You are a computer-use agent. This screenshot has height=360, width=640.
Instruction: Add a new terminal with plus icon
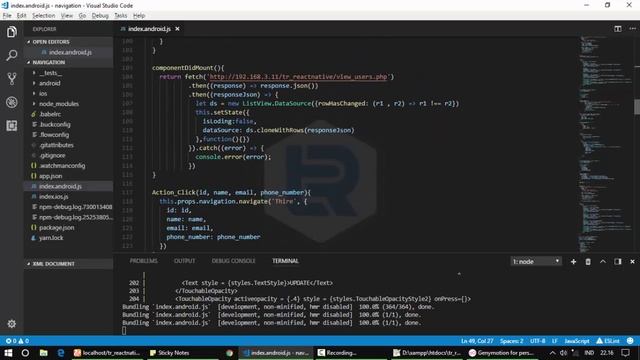573,262
